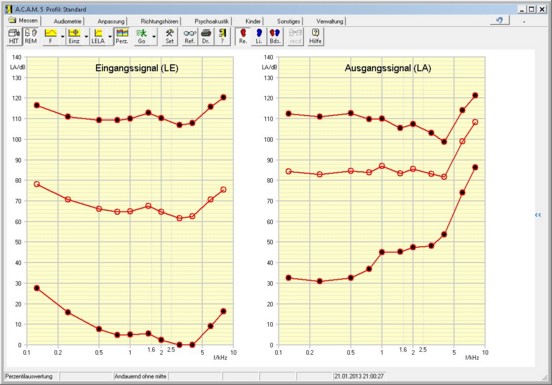Click the undo arrow button at top right
The height and width of the screenshot is (385, 552).
tap(500, 20)
